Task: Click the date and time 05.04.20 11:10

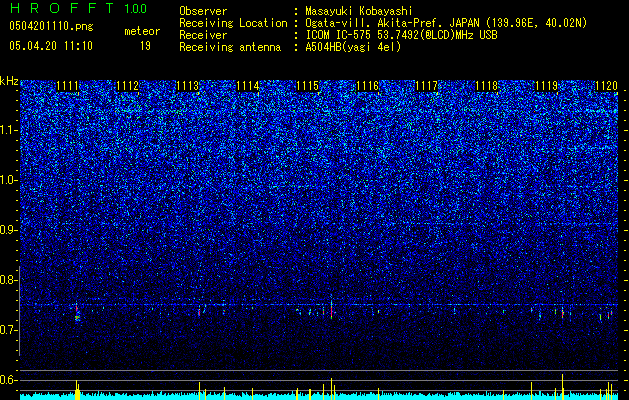Action: (51, 46)
